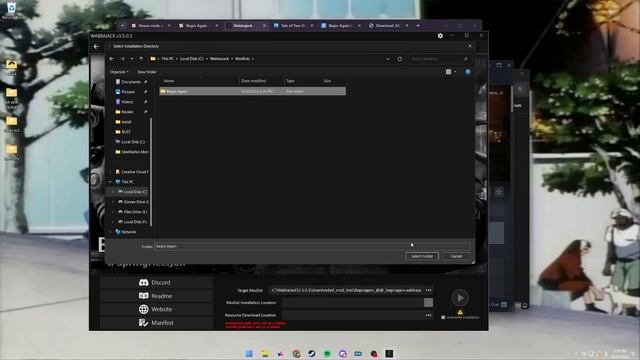This screenshot has width=640, height=360.
Task: Browse Resource Download Location with ellipsis icon
Action: point(428,315)
